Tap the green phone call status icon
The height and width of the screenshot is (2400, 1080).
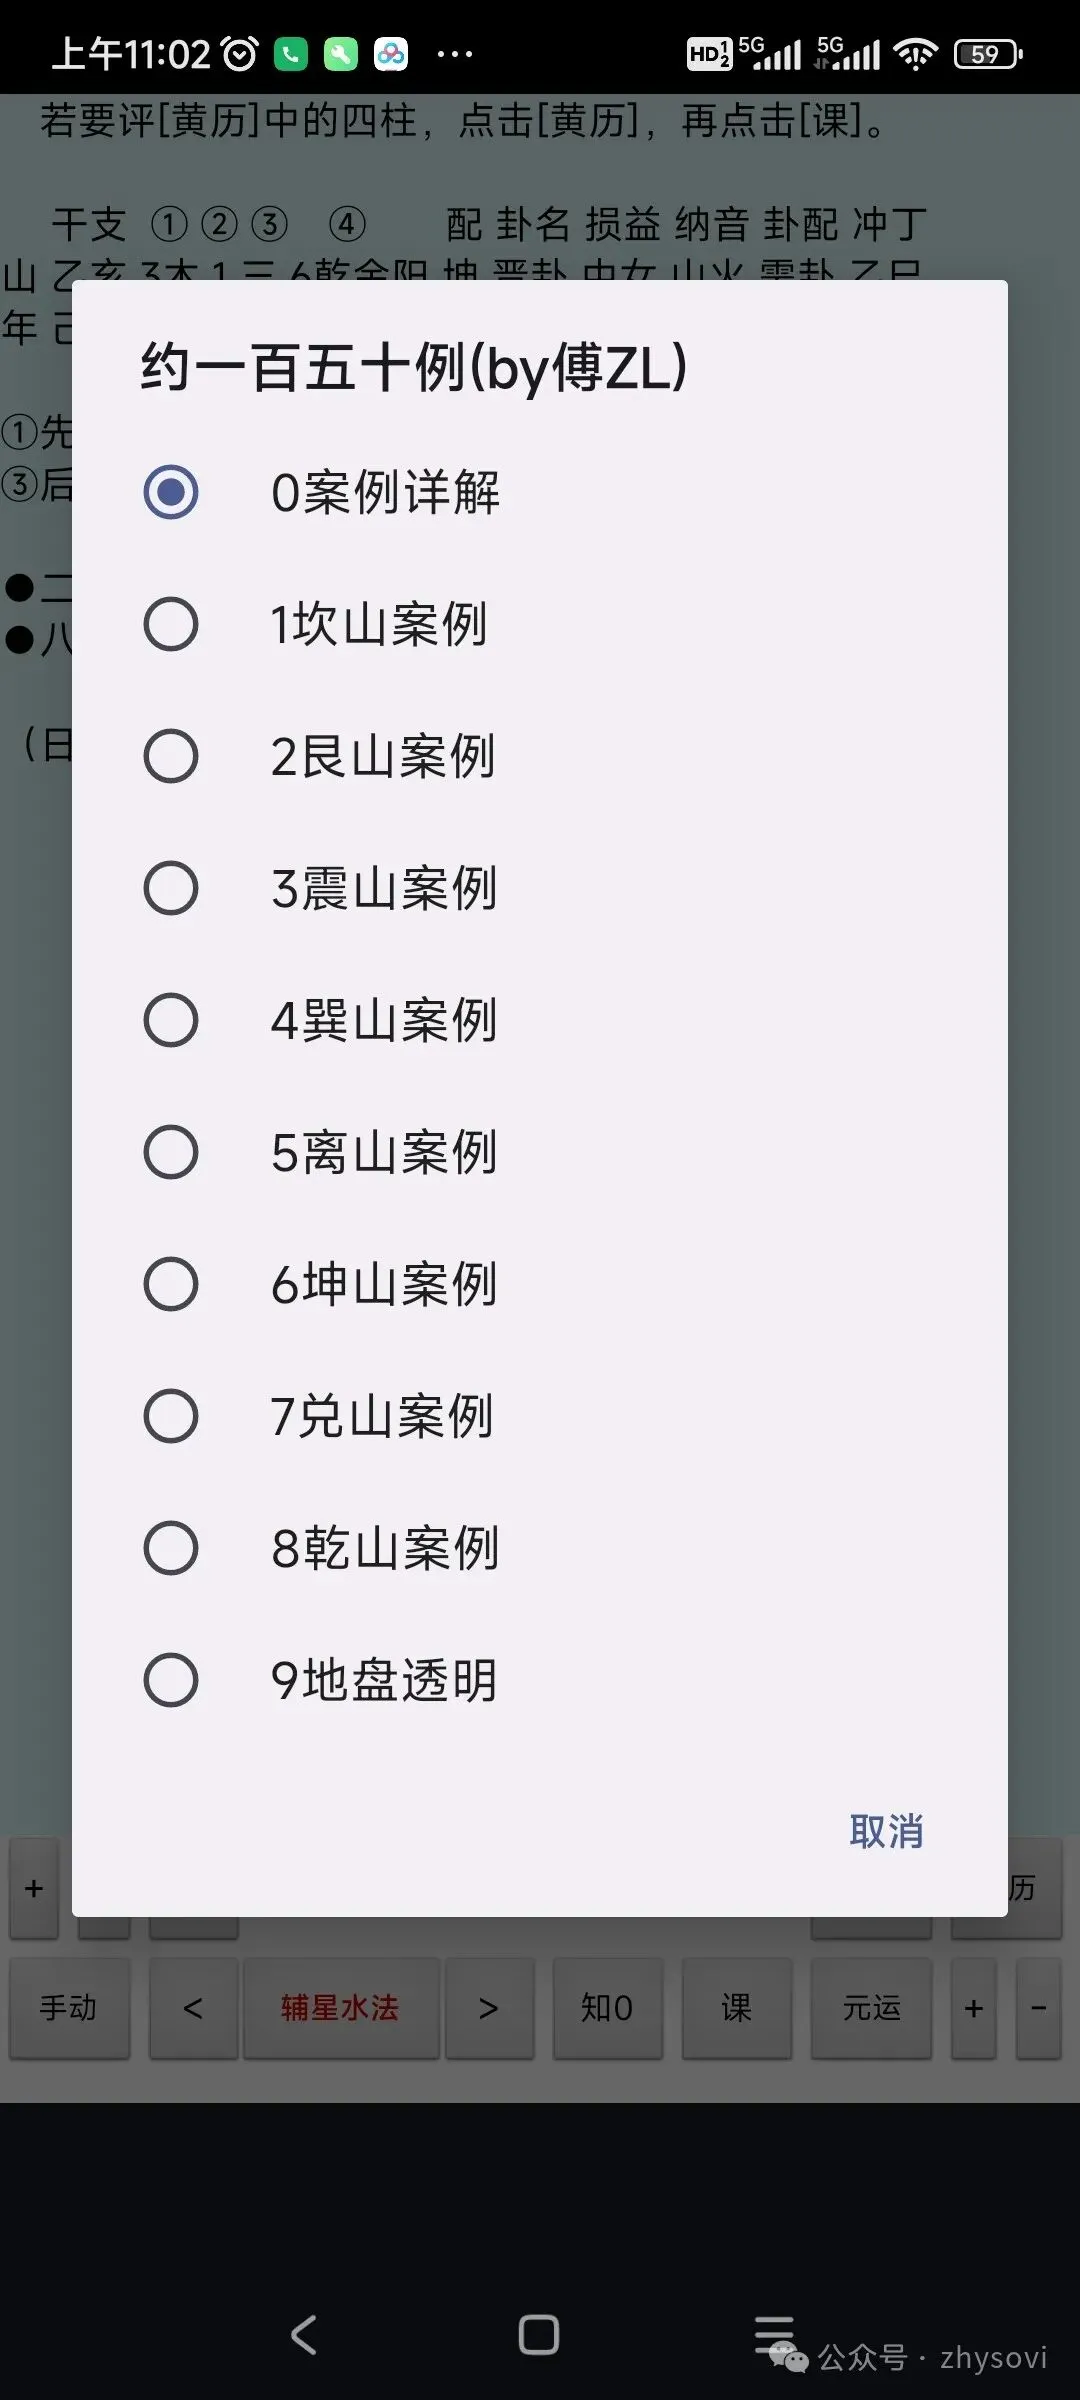tap(291, 54)
